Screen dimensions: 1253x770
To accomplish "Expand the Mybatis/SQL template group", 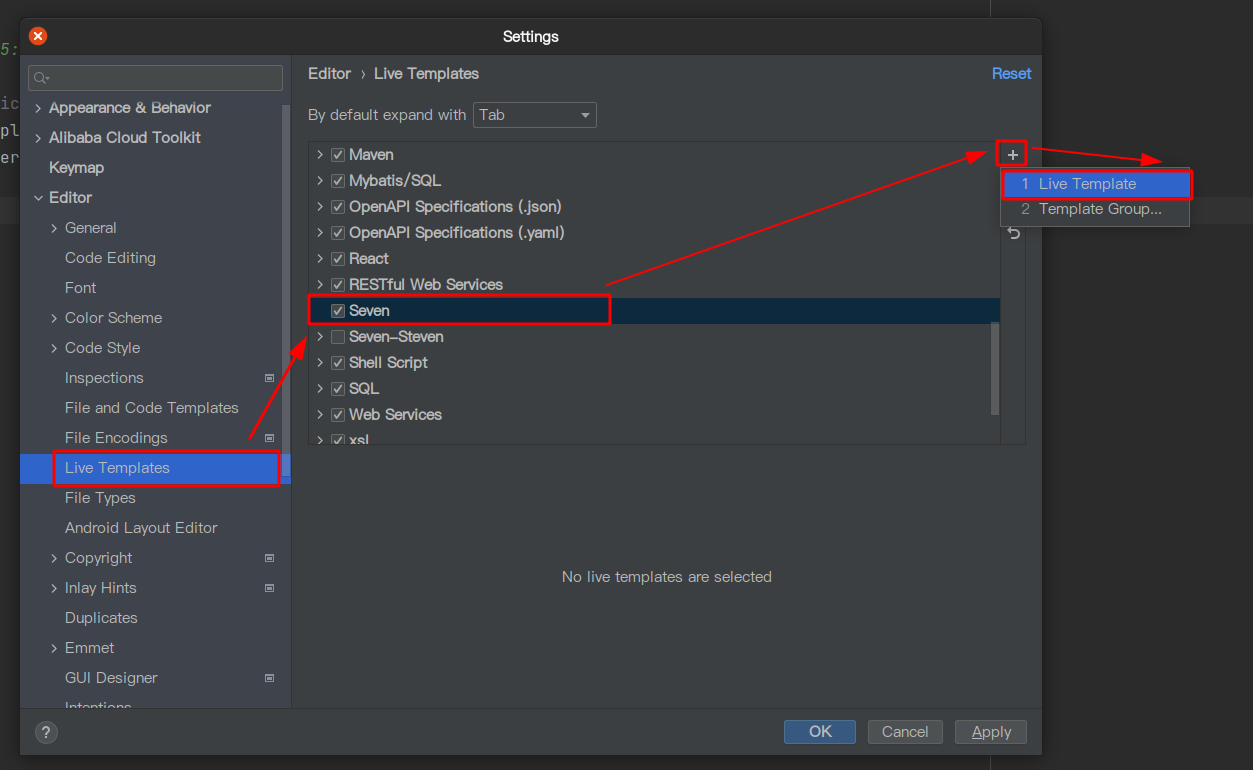I will tap(320, 181).
